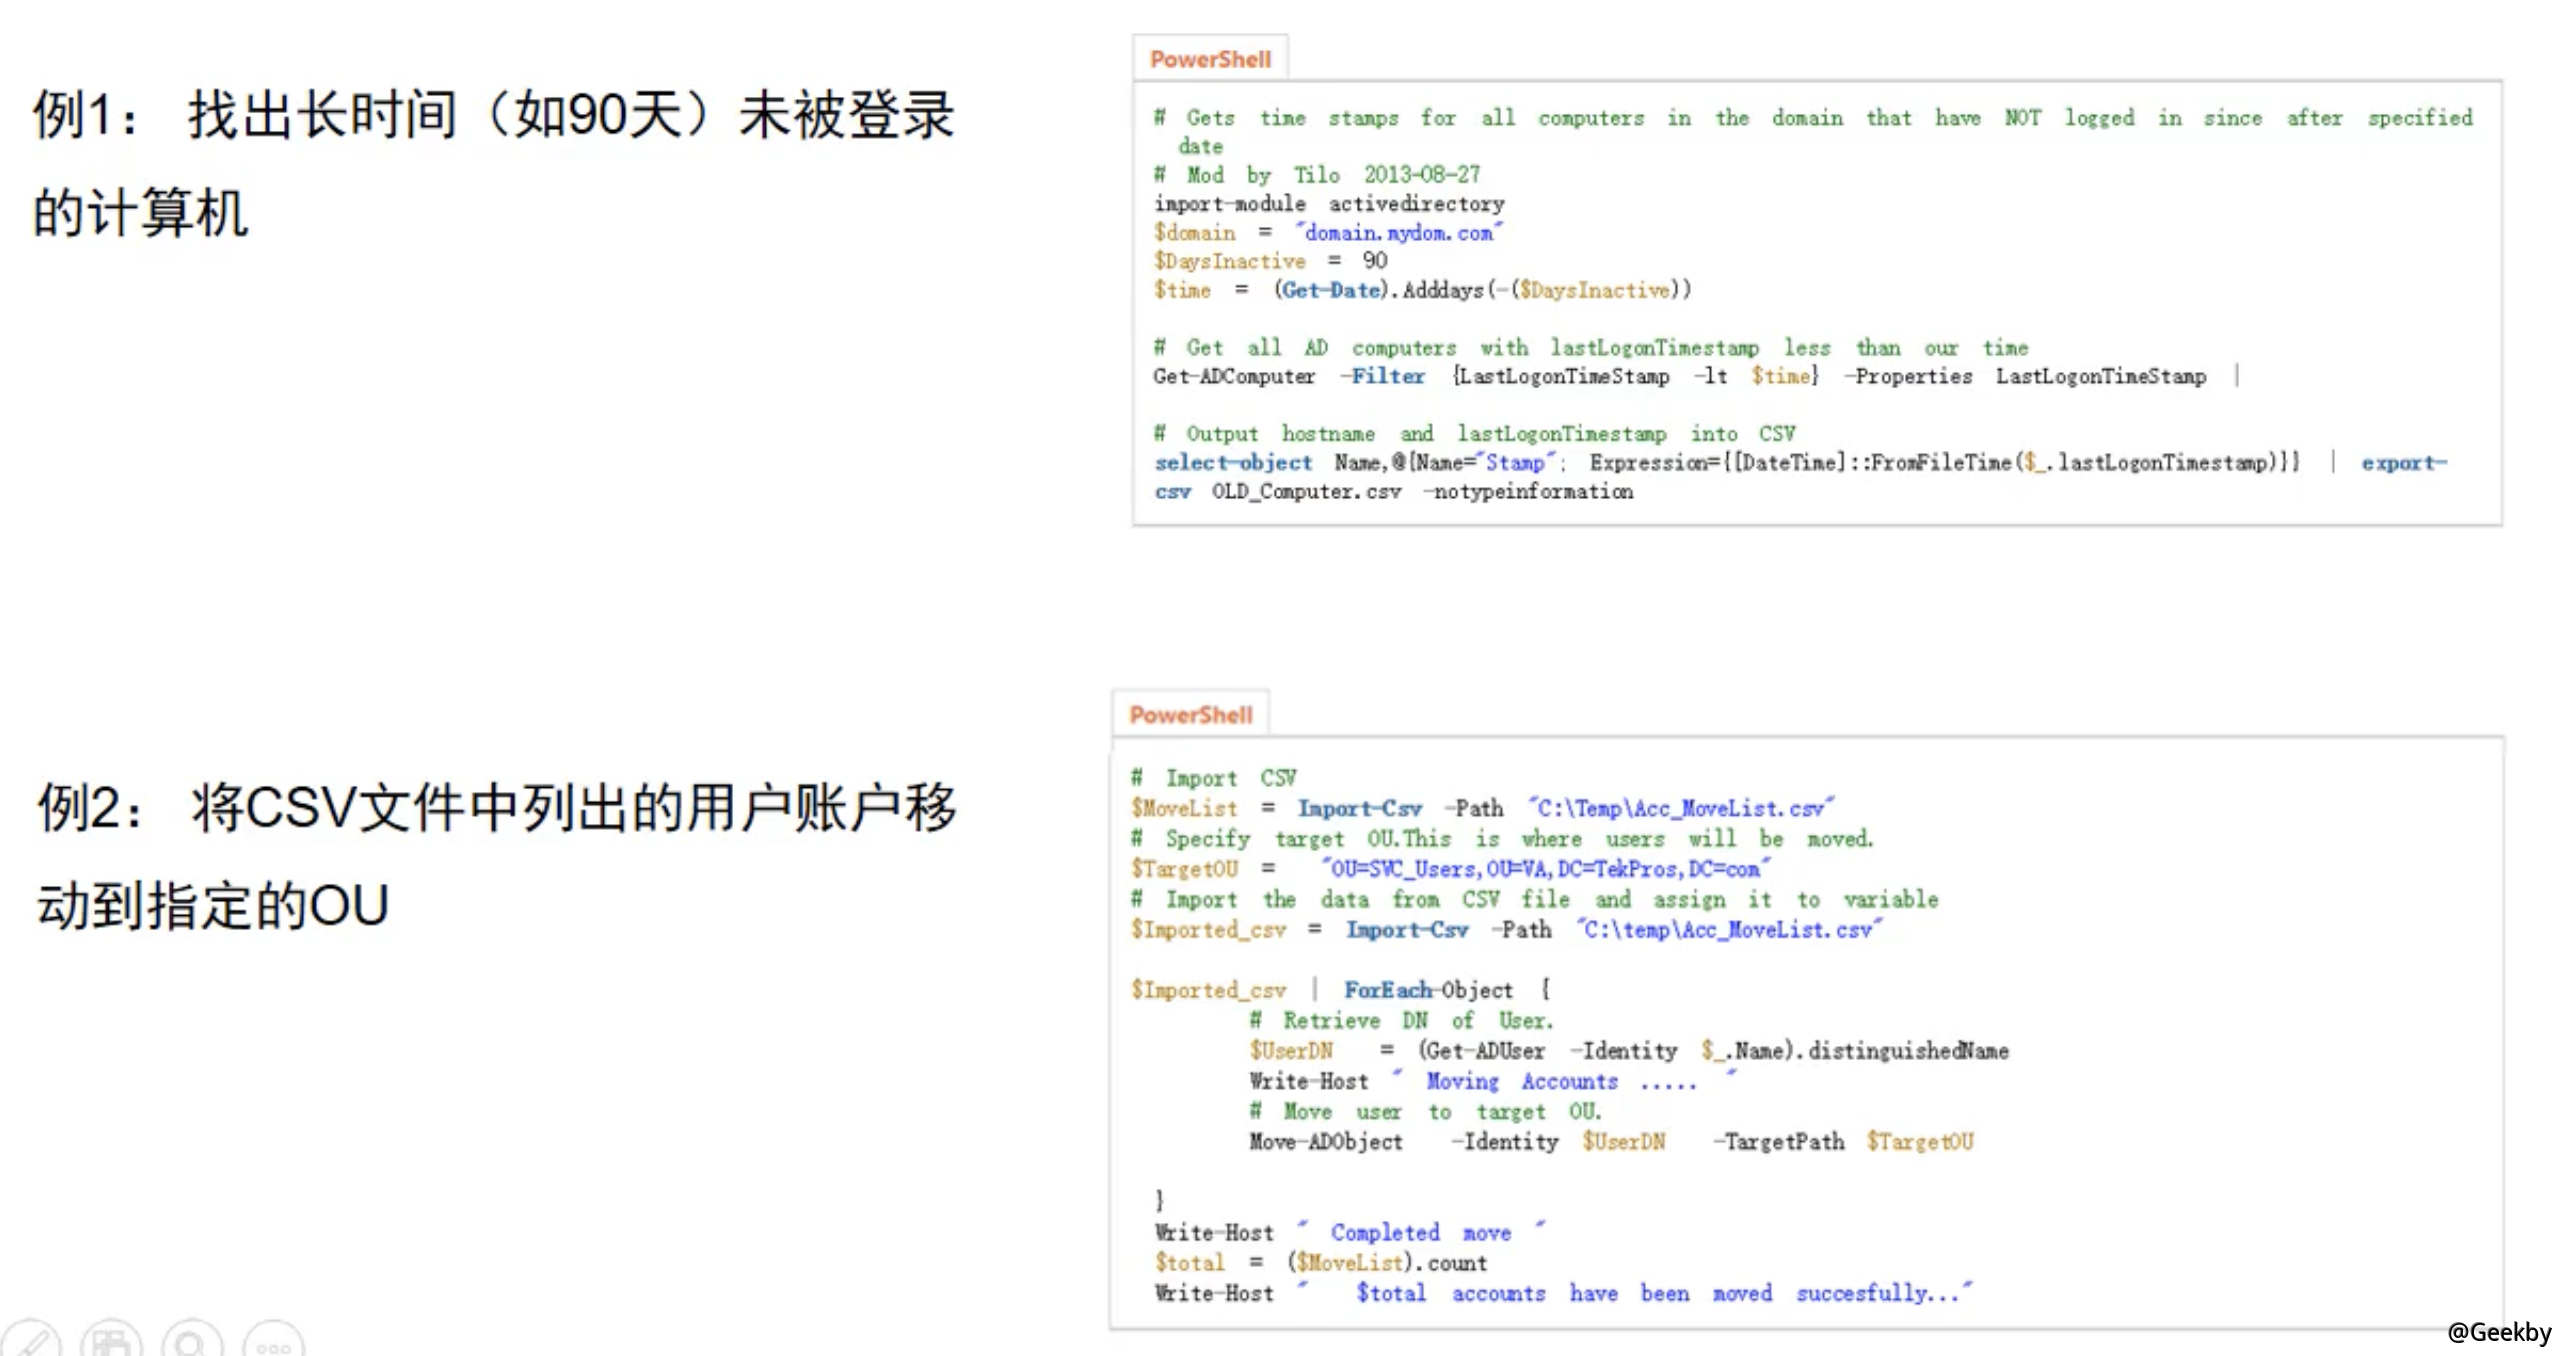Select the $TargetOU variable text
This screenshot has width=2562, height=1356.
coord(1185,869)
